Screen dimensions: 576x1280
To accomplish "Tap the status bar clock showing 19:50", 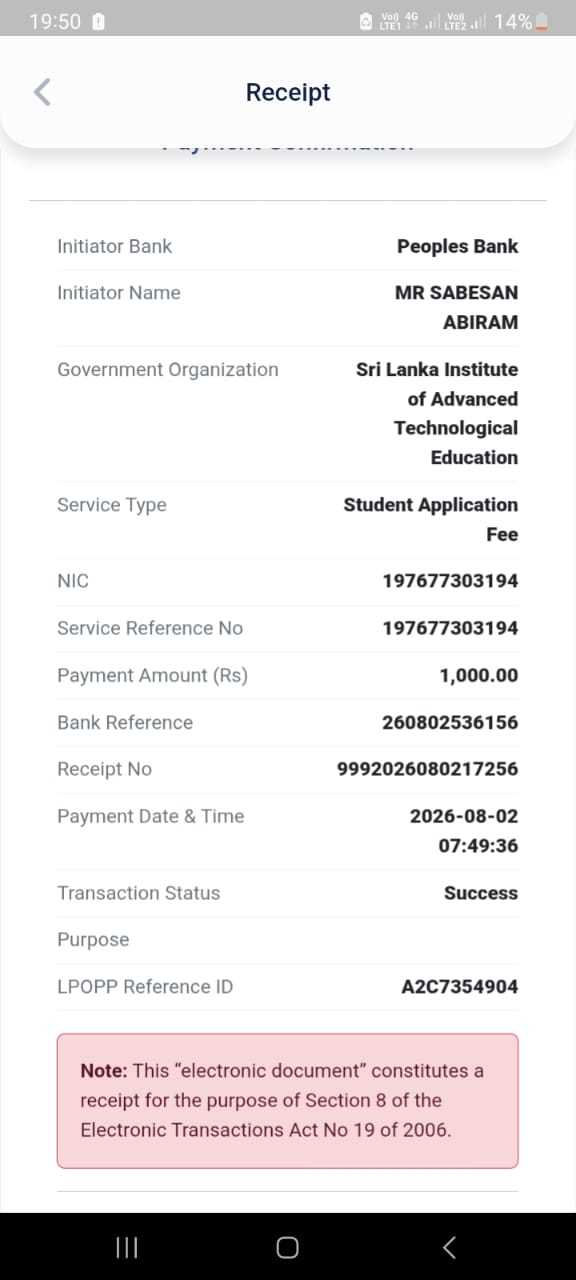I will (55, 21).
